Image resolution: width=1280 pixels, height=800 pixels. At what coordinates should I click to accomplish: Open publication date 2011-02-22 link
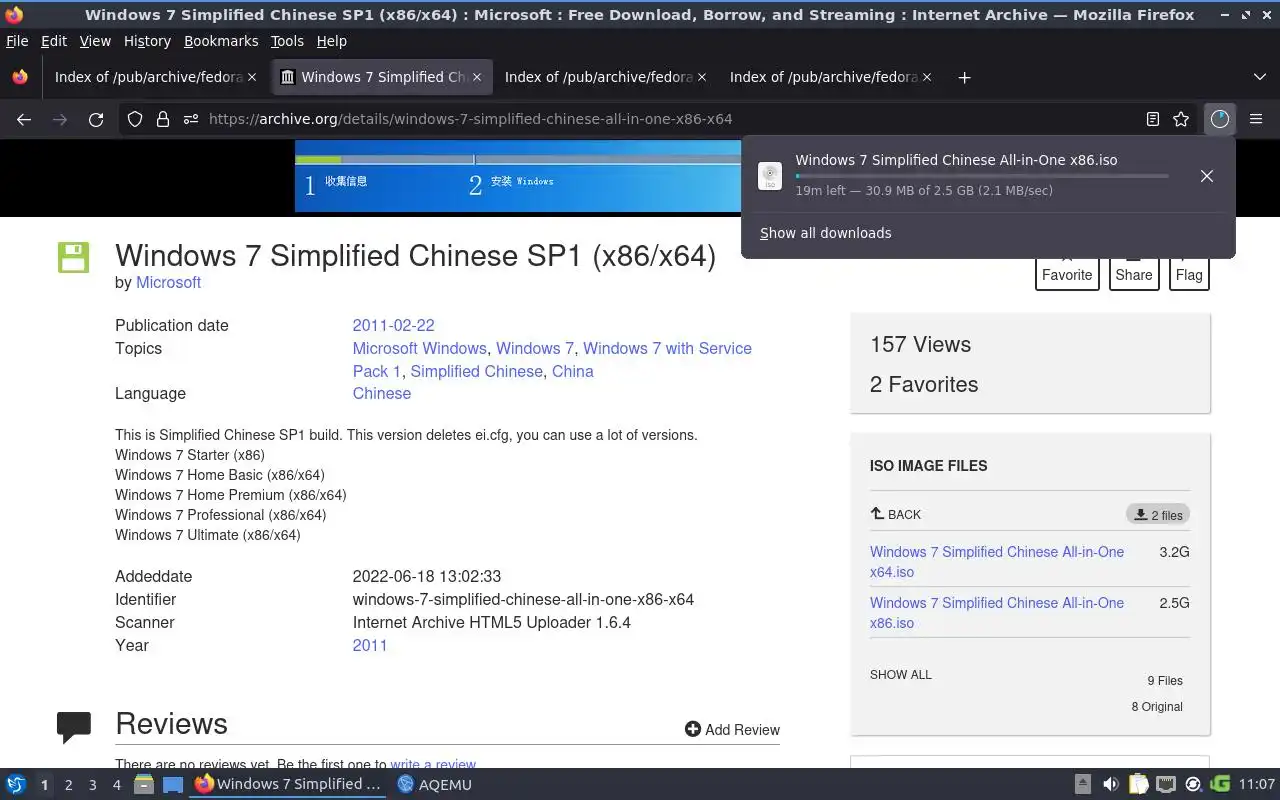click(393, 325)
